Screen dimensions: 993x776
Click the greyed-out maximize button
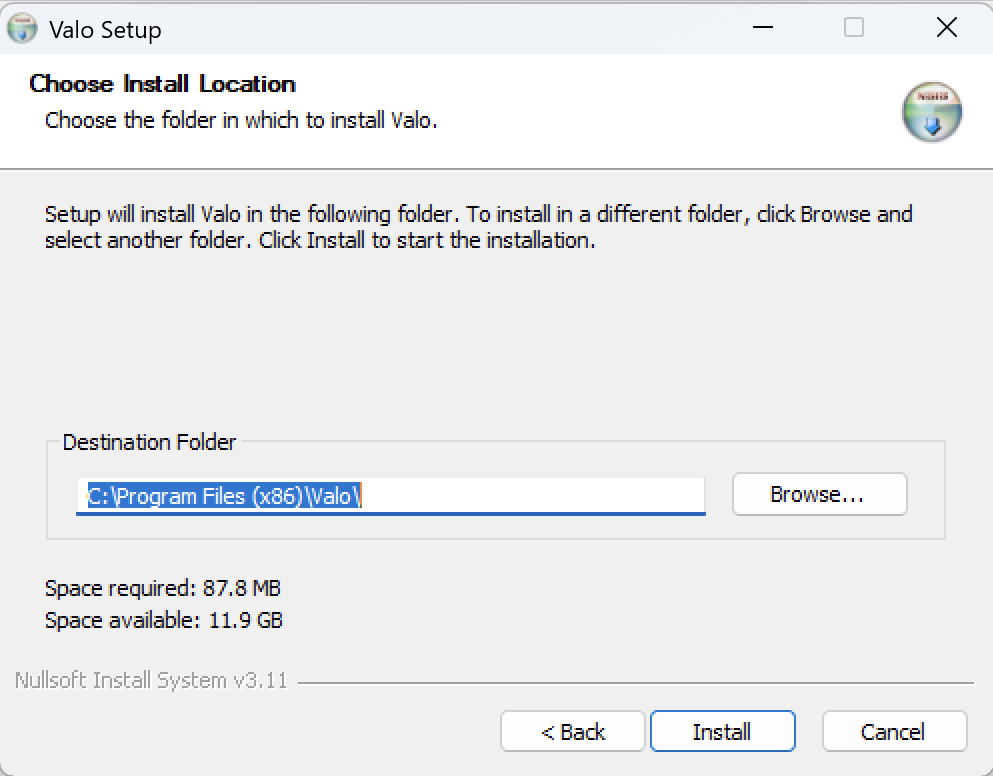point(854,28)
